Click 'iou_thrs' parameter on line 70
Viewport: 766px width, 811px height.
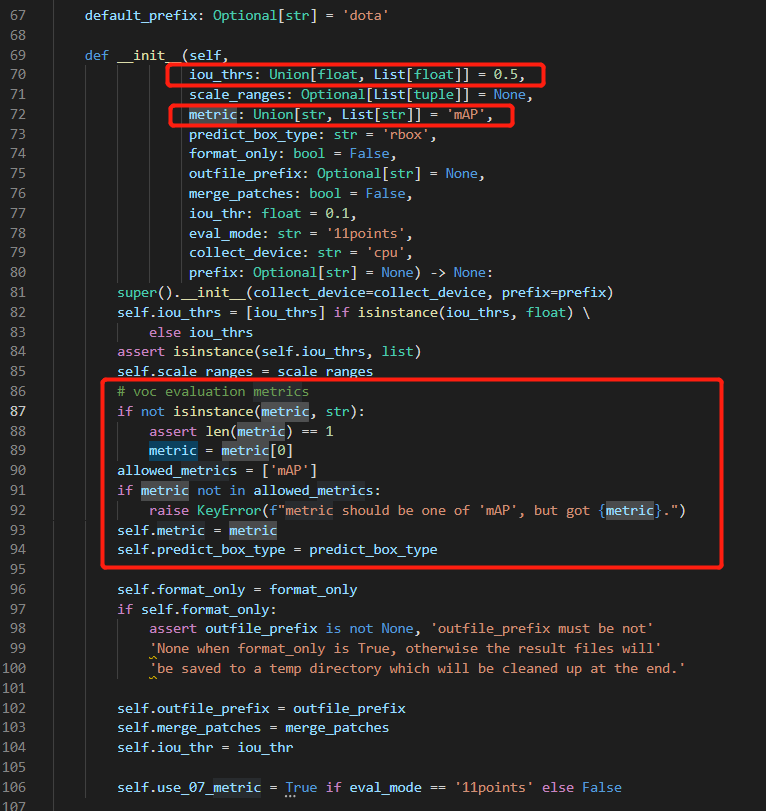tap(220, 74)
